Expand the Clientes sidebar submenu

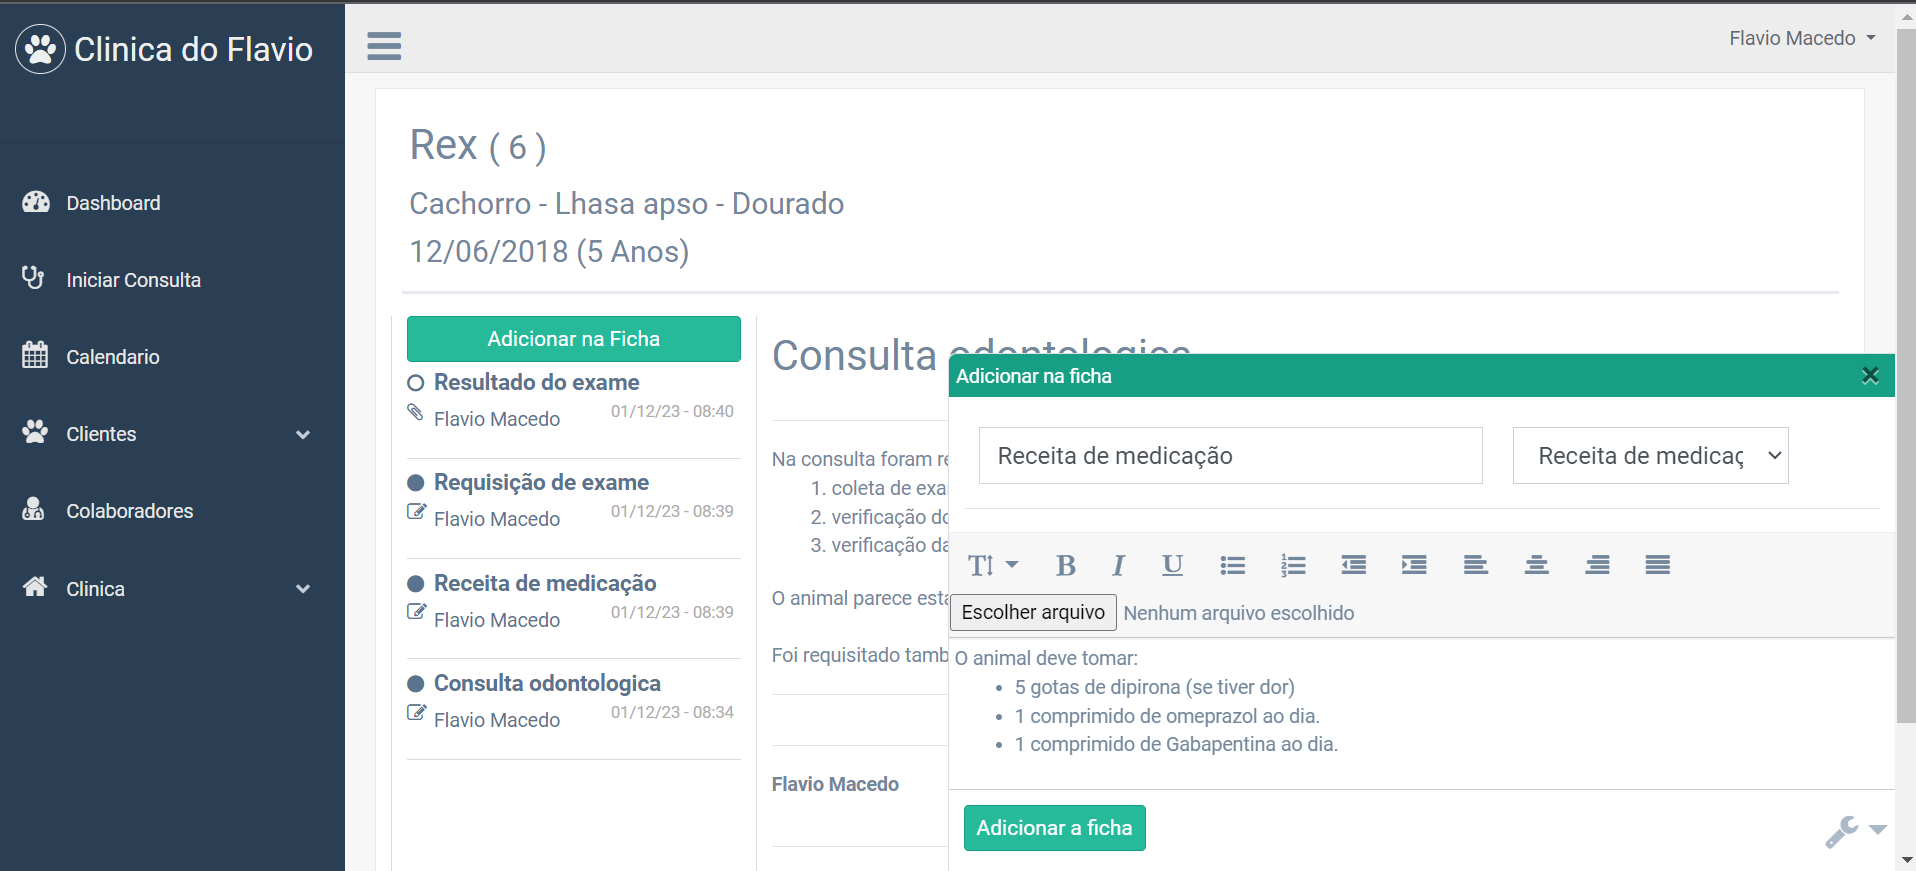click(303, 434)
